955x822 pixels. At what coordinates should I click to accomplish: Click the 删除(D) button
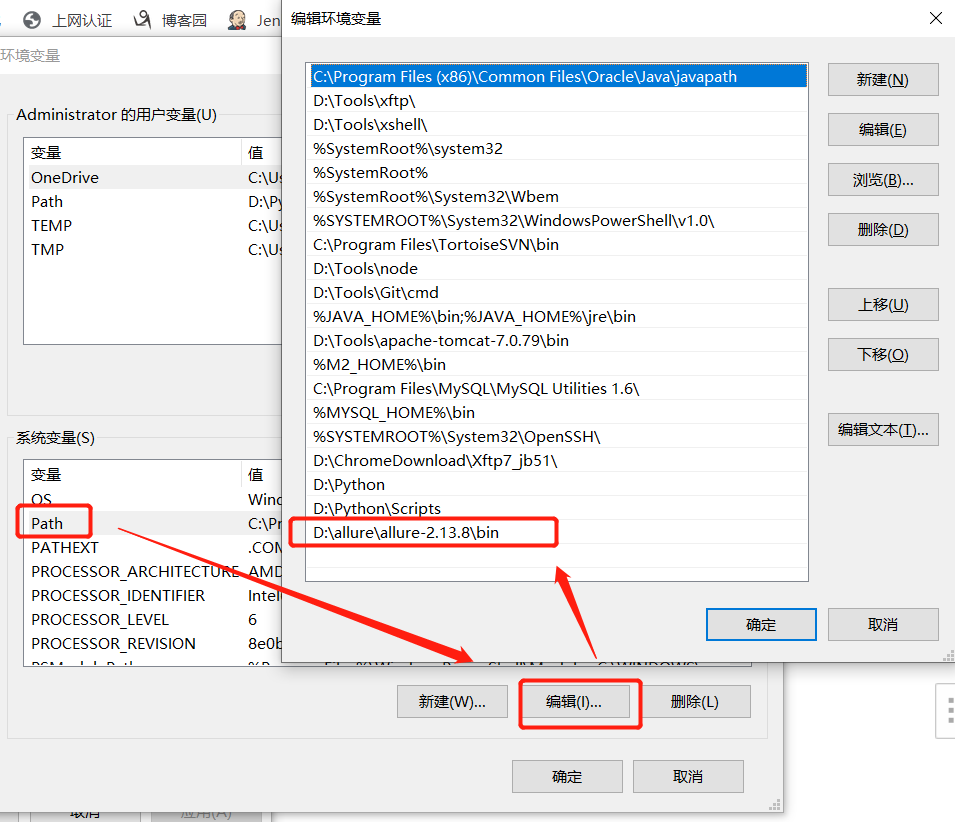click(x=883, y=230)
